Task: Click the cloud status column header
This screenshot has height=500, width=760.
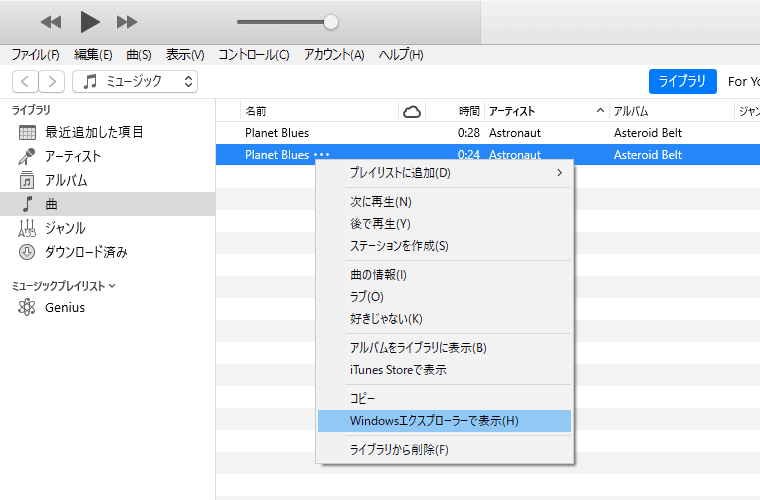Action: point(412,111)
